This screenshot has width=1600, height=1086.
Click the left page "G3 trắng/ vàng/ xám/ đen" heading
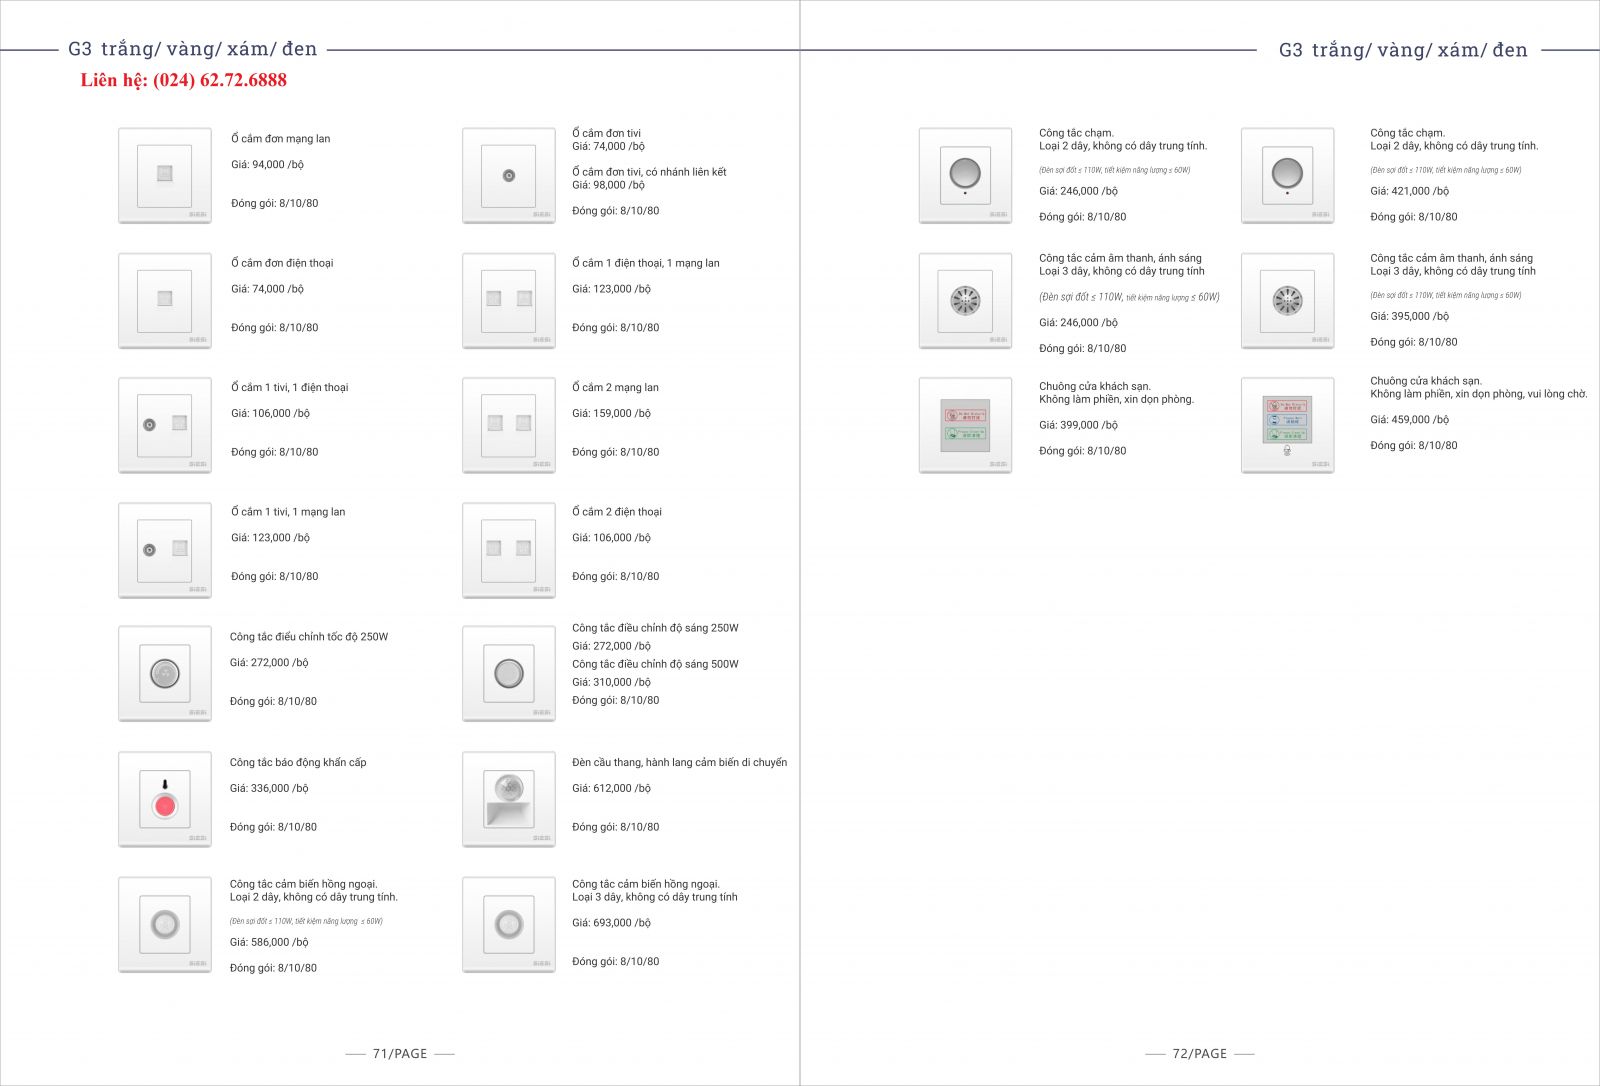pyautogui.click(x=192, y=49)
